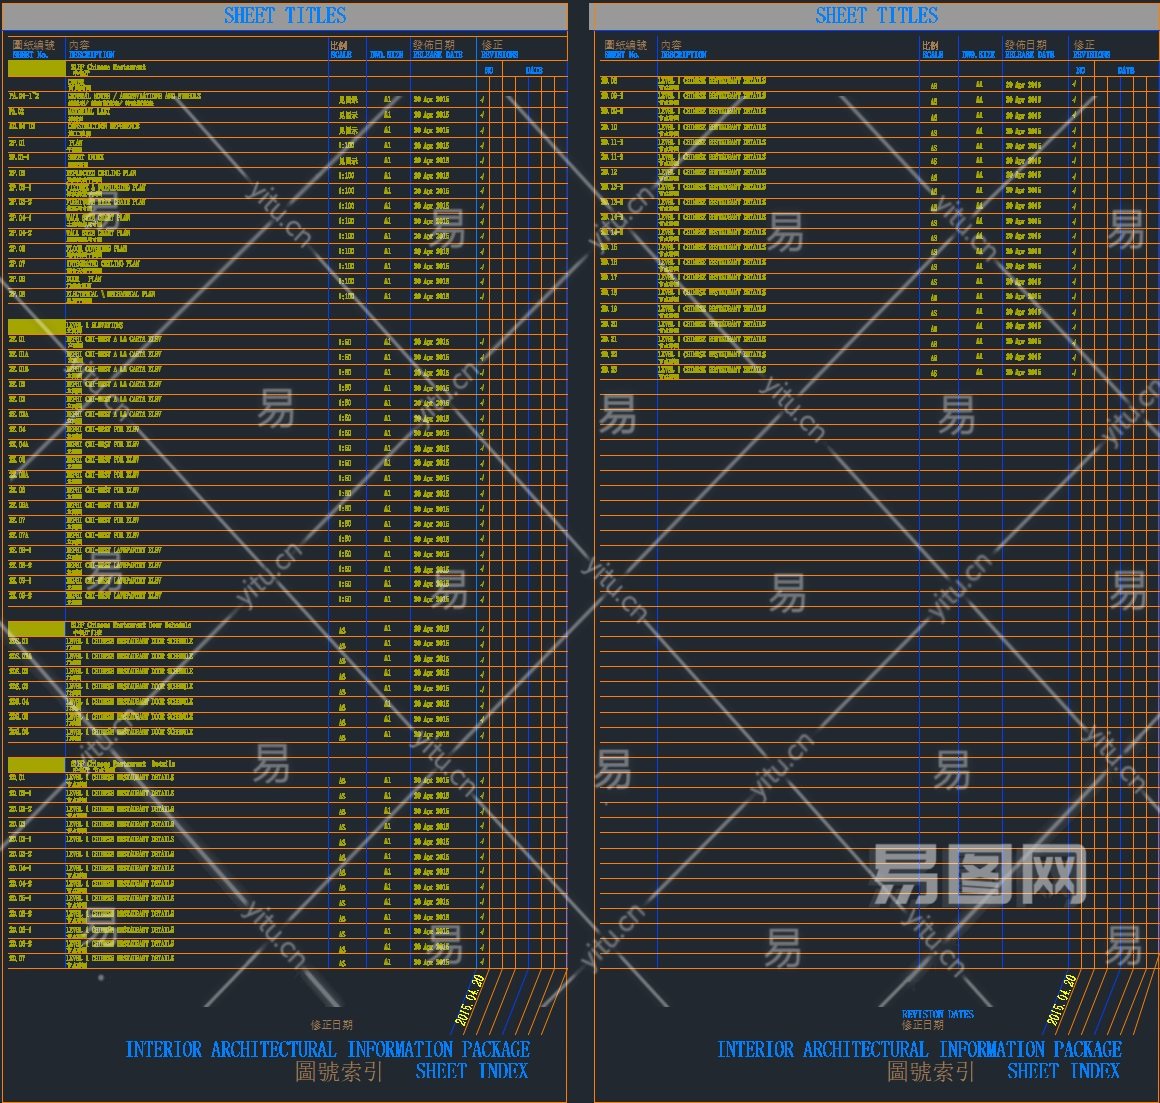The width and height of the screenshot is (1160, 1103).
Task: Select the MATERIAL LIST row description
Action: pyautogui.click(x=88, y=112)
